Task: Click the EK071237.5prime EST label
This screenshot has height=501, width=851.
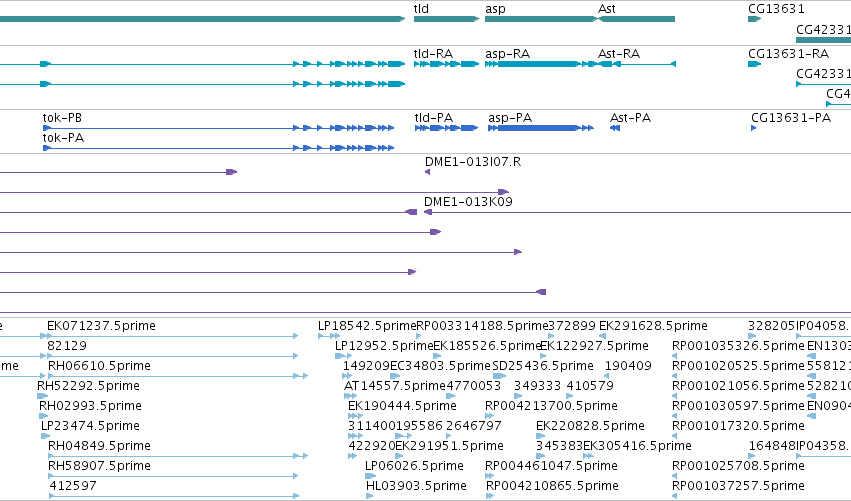Action: click(x=101, y=326)
